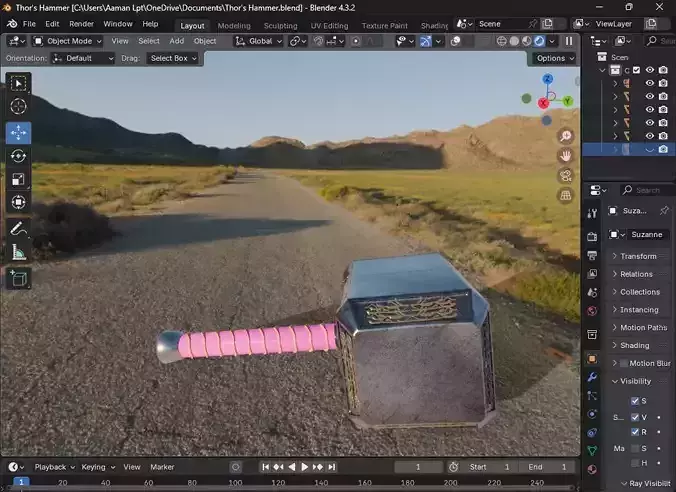The height and width of the screenshot is (492, 676).
Task: Open the Physics properties tab
Action: pos(592,414)
